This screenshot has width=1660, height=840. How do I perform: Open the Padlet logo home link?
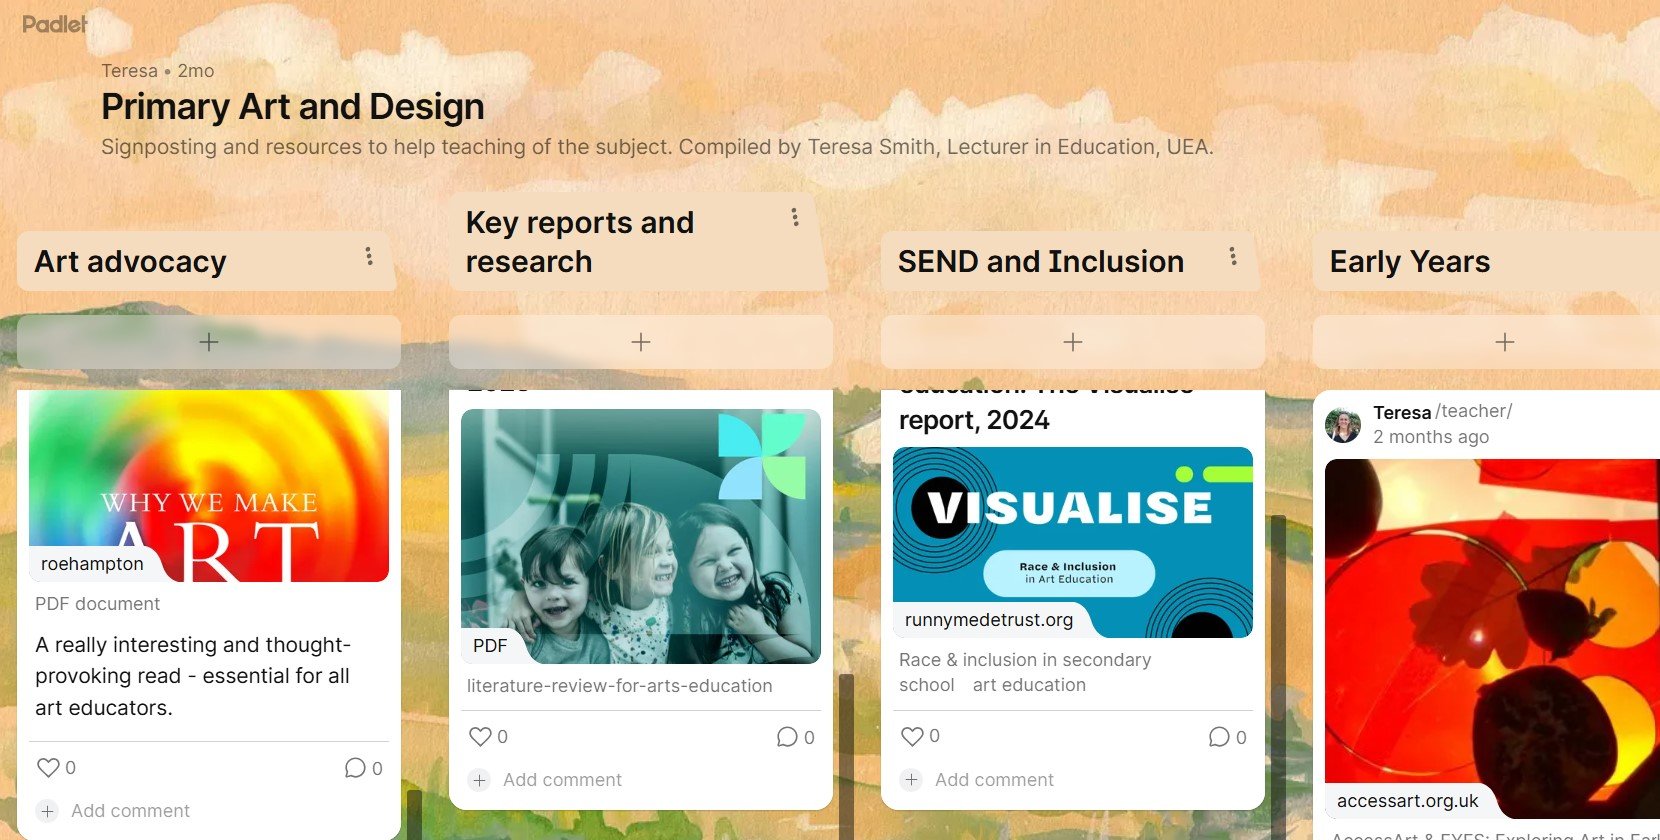55,24
